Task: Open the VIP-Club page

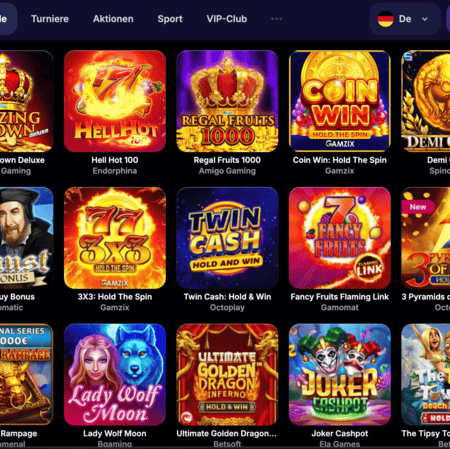Action: (227, 19)
